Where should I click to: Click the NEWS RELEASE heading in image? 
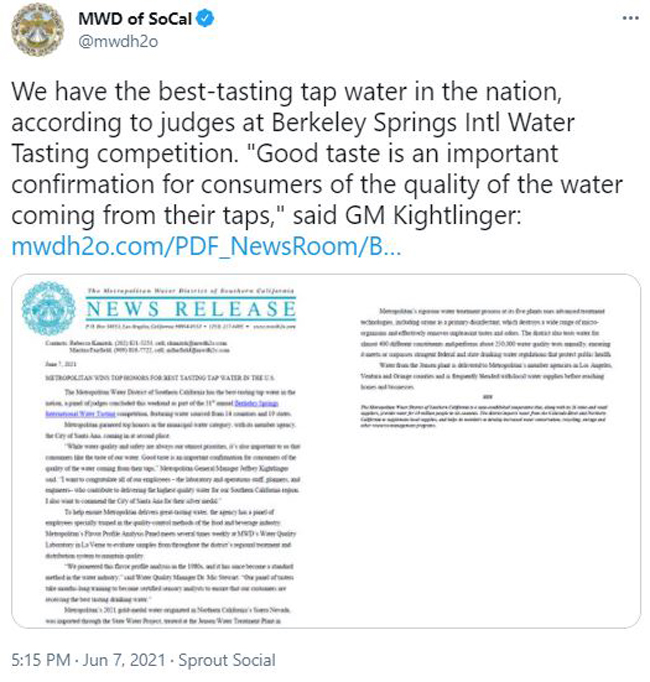191,309
